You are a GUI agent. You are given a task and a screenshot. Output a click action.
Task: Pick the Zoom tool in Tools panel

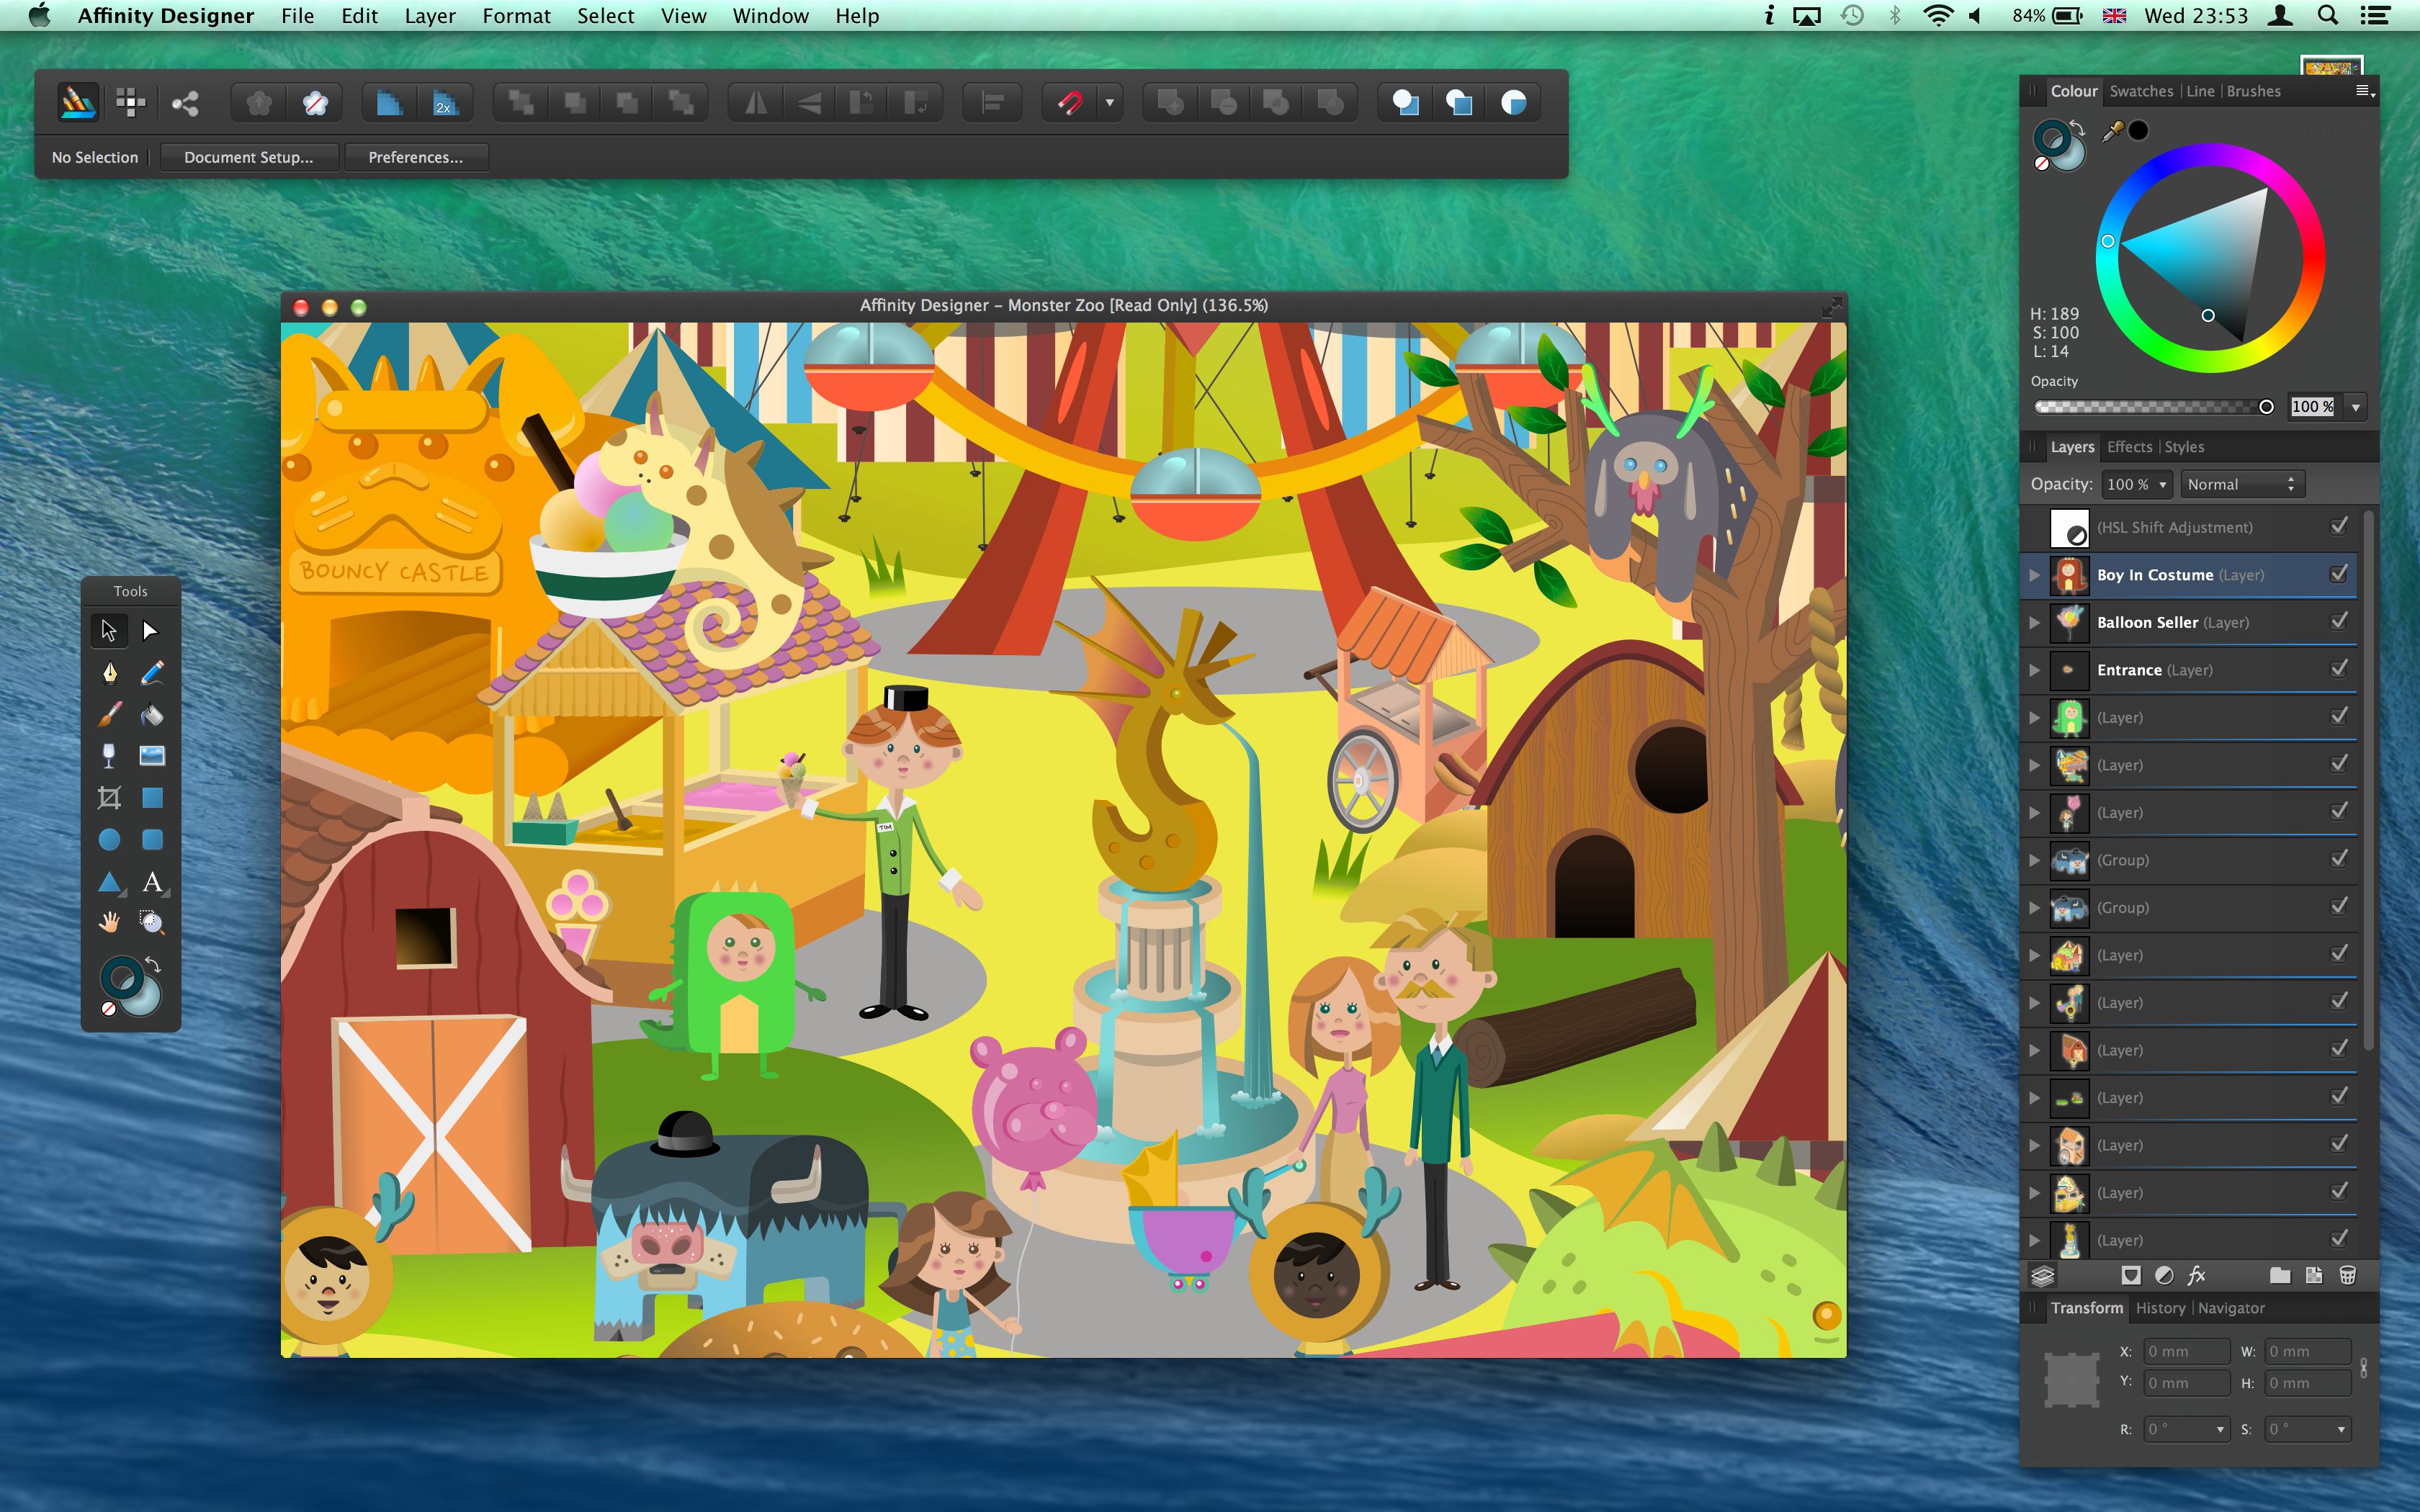tap(152, 923)
